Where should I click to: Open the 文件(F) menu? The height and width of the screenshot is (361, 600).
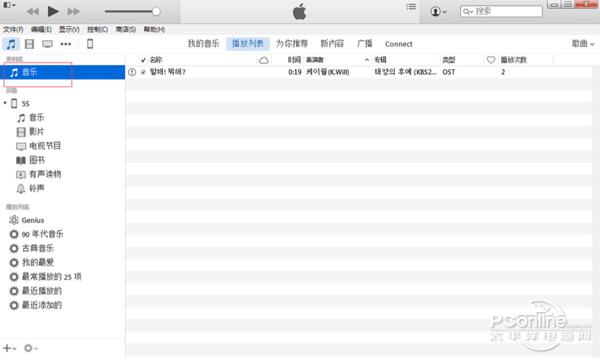pyautogui.click(x=13, y=29)
